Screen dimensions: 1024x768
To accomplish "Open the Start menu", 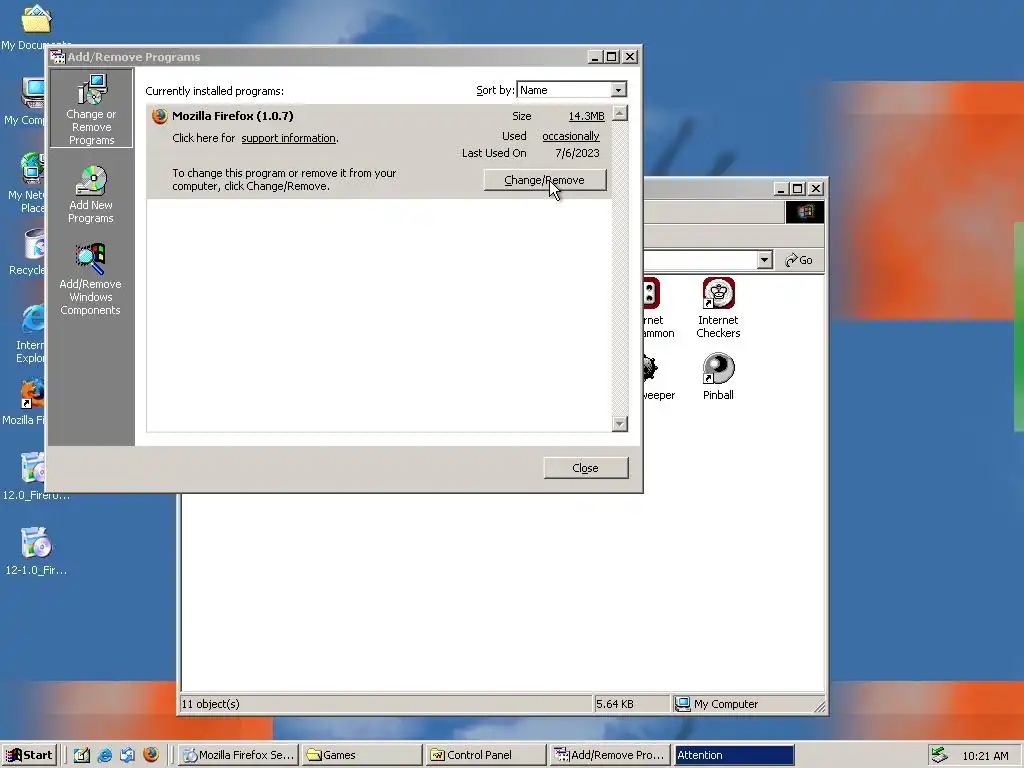I will [29, 755].
